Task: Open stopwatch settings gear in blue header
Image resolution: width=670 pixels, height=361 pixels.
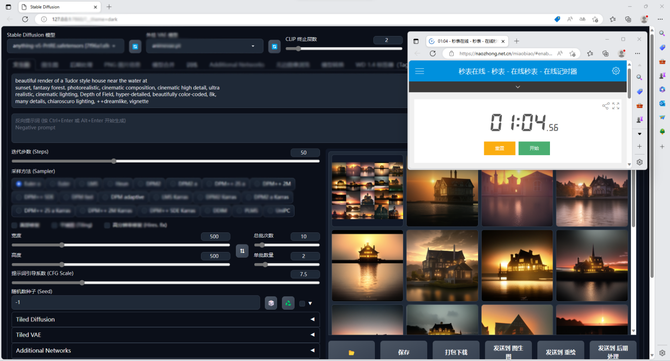Action: click(616, 71)
